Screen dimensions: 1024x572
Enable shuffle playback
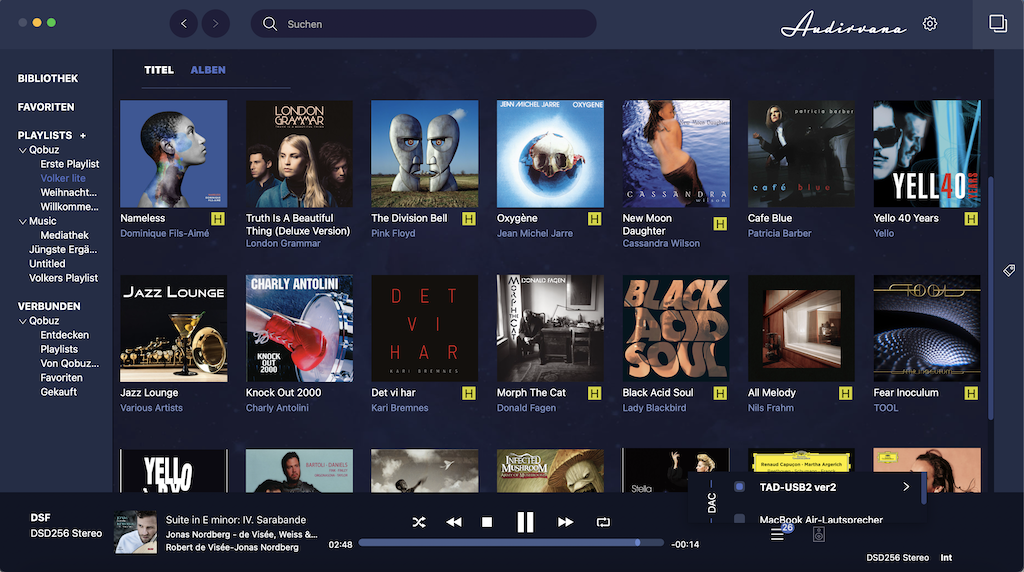point(419,522)
